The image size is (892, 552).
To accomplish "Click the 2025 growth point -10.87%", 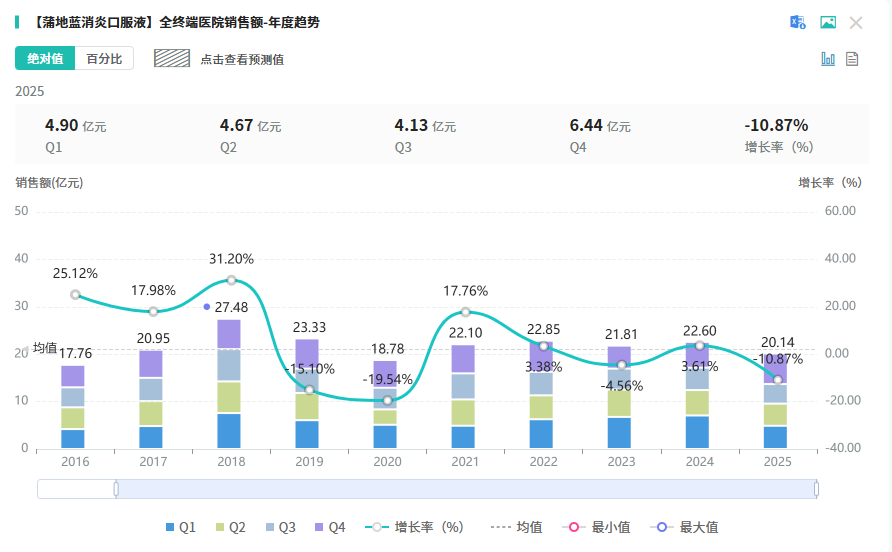I will tap(778, 380).
